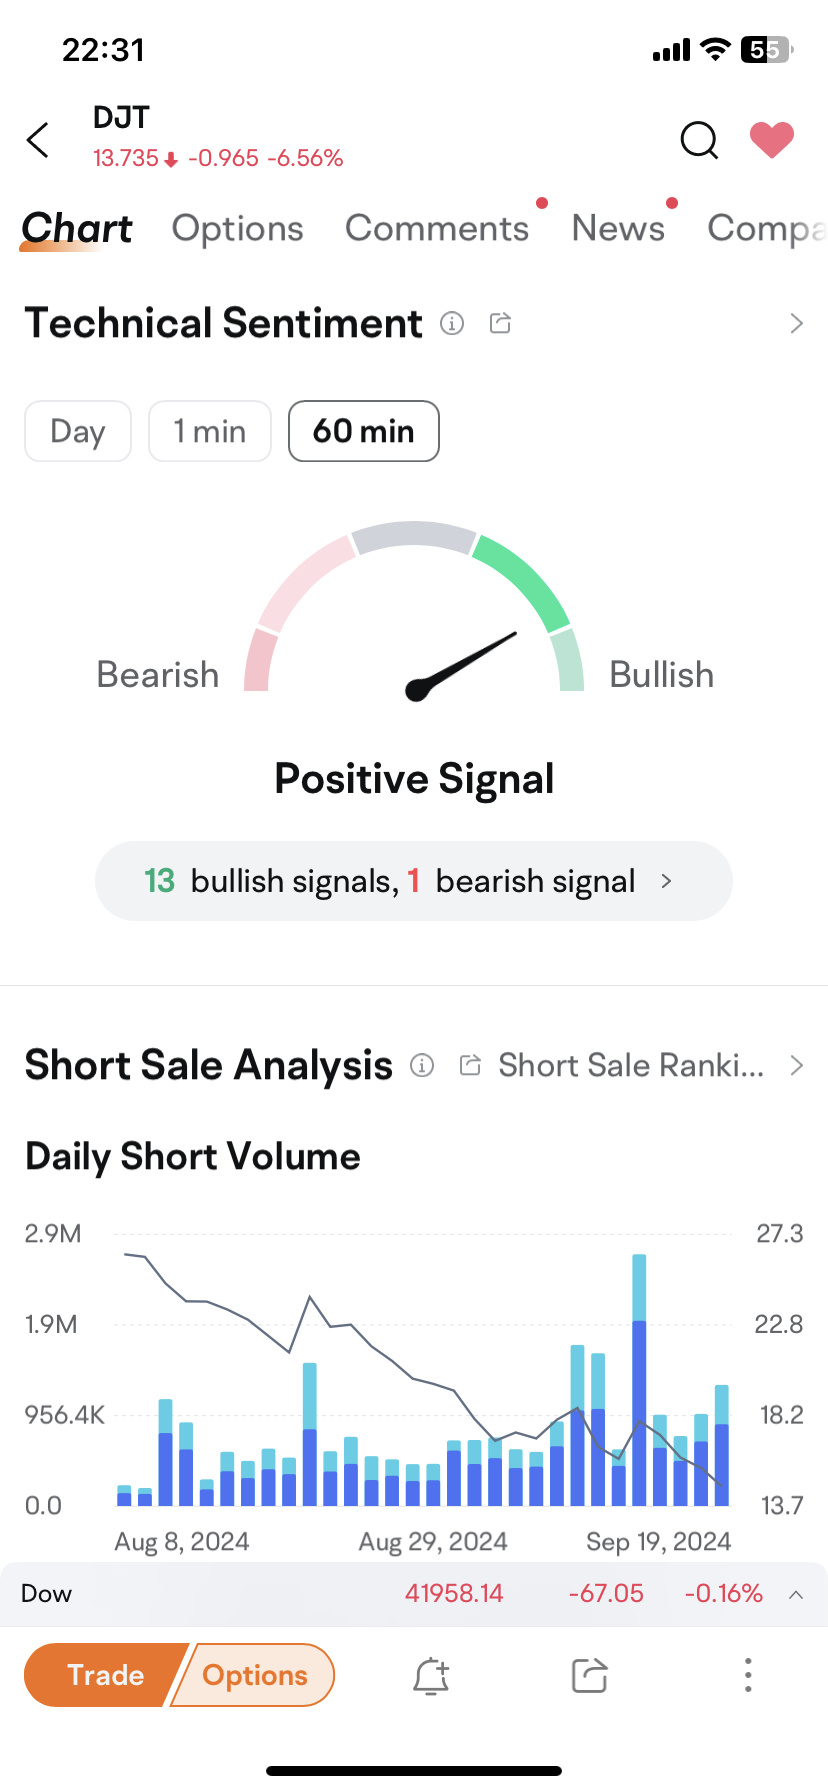Switch to the Options tab
This screenshot has height=1792, width=828.
[237, 228]
